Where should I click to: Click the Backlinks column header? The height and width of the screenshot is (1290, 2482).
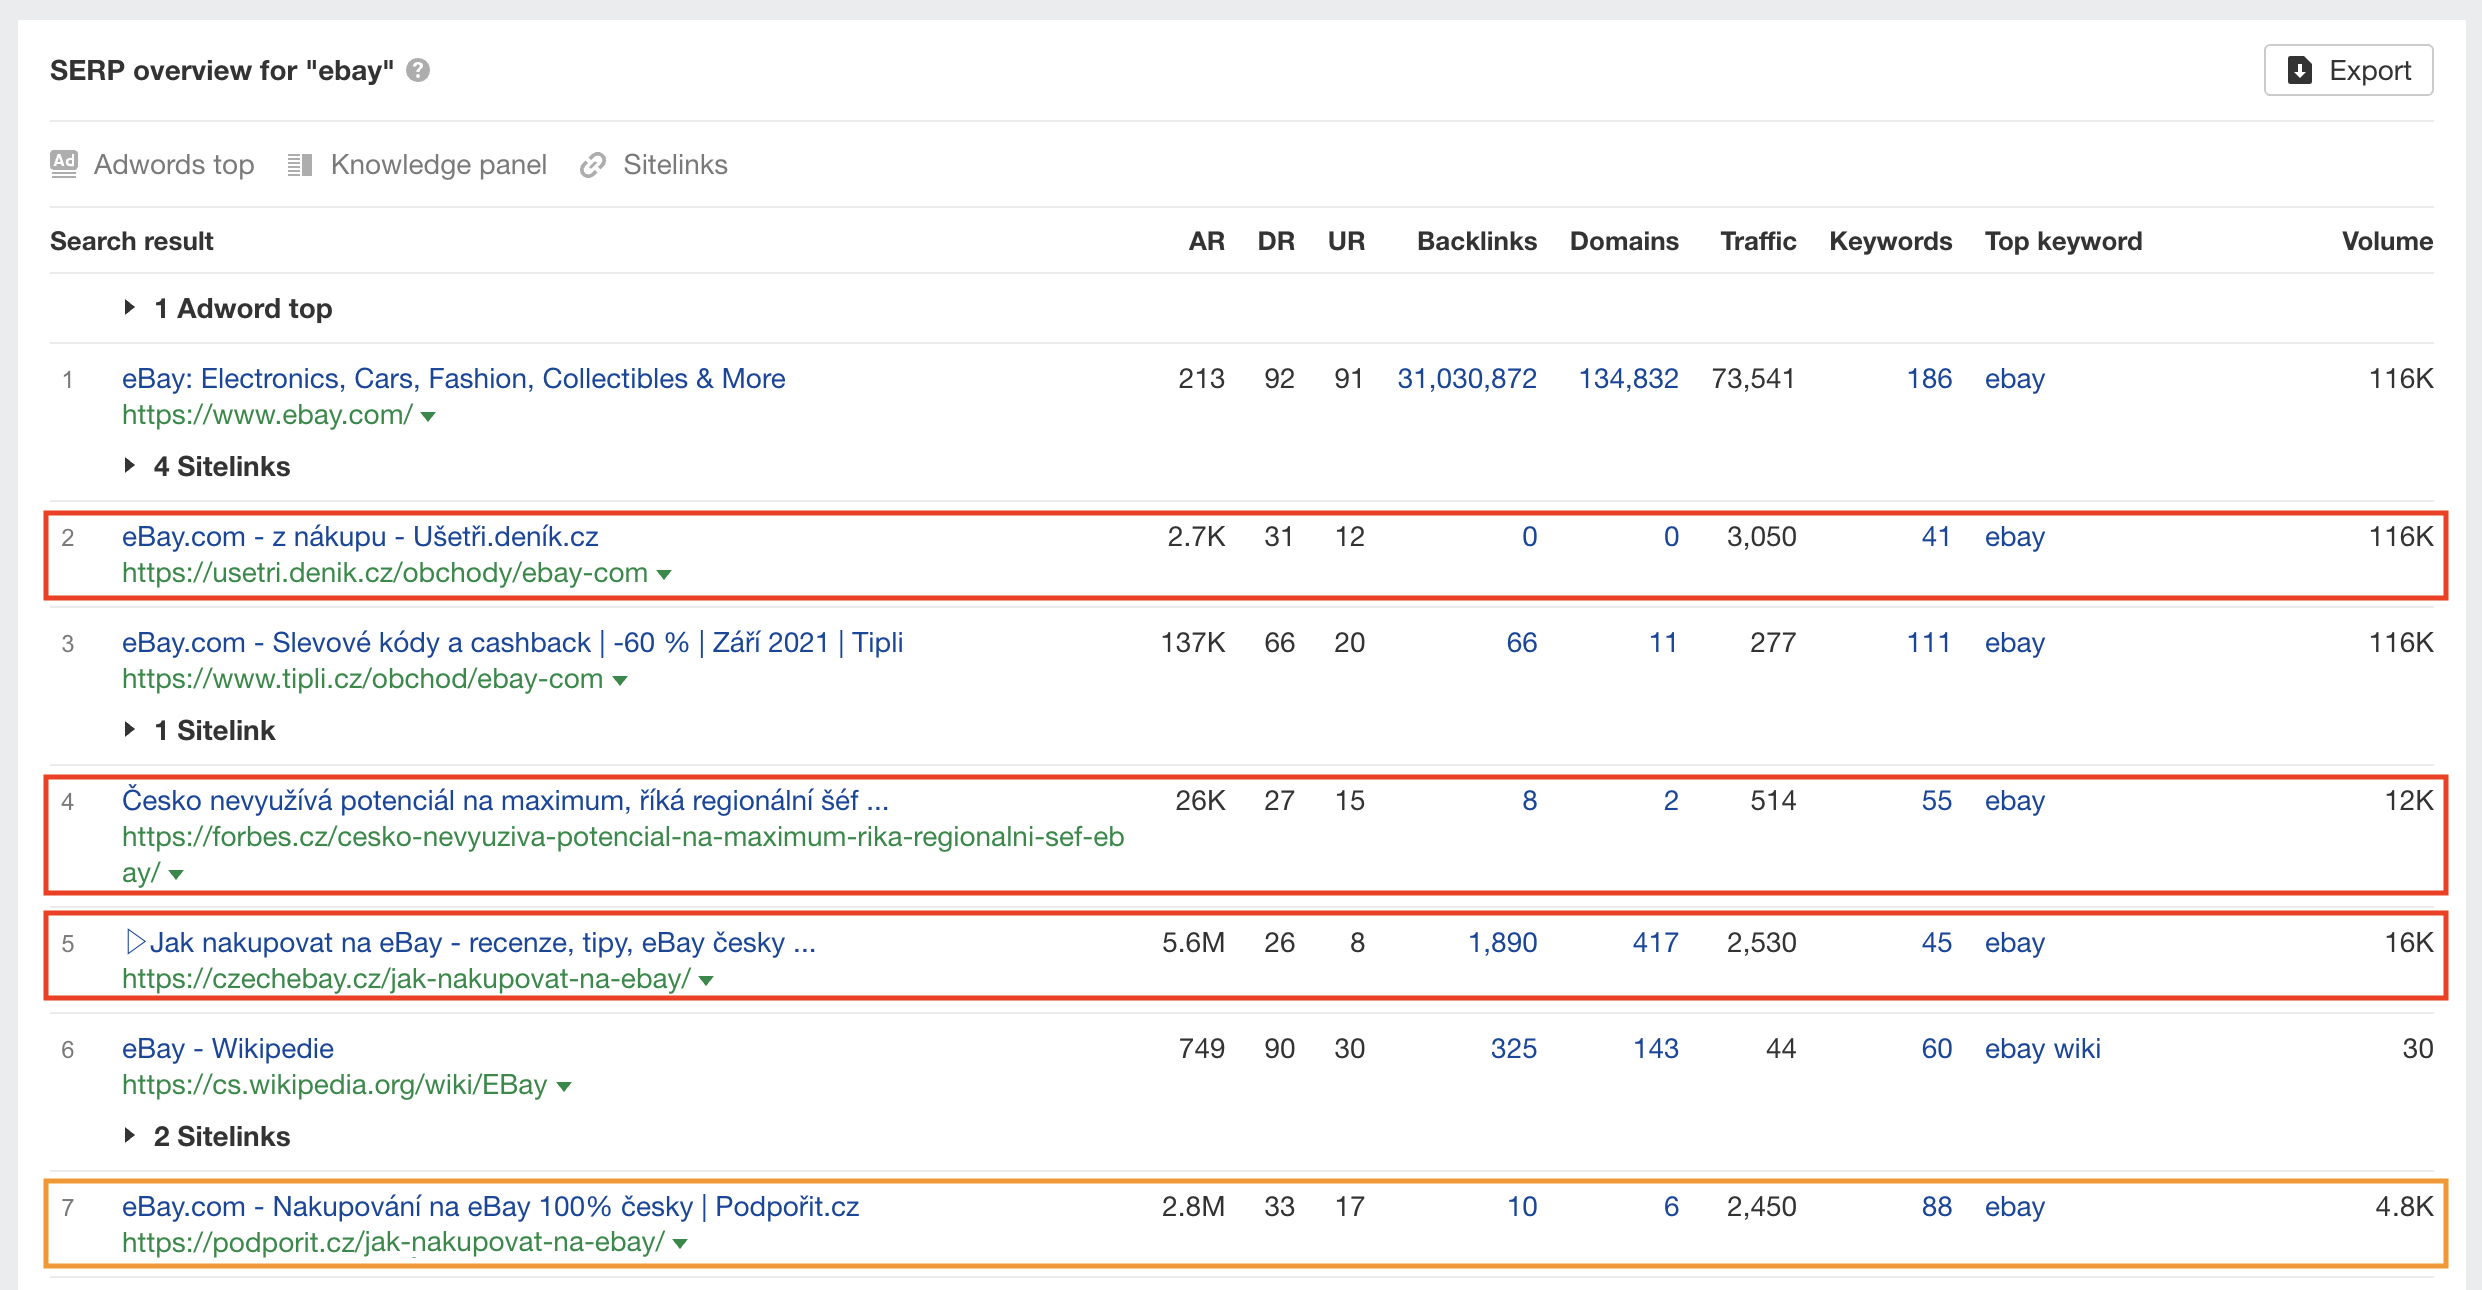pos(1477,241)
